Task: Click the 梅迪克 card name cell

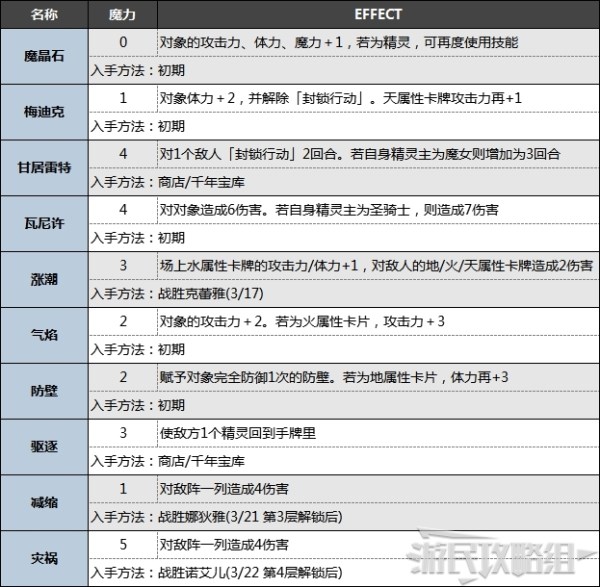Action: point(44,112)
